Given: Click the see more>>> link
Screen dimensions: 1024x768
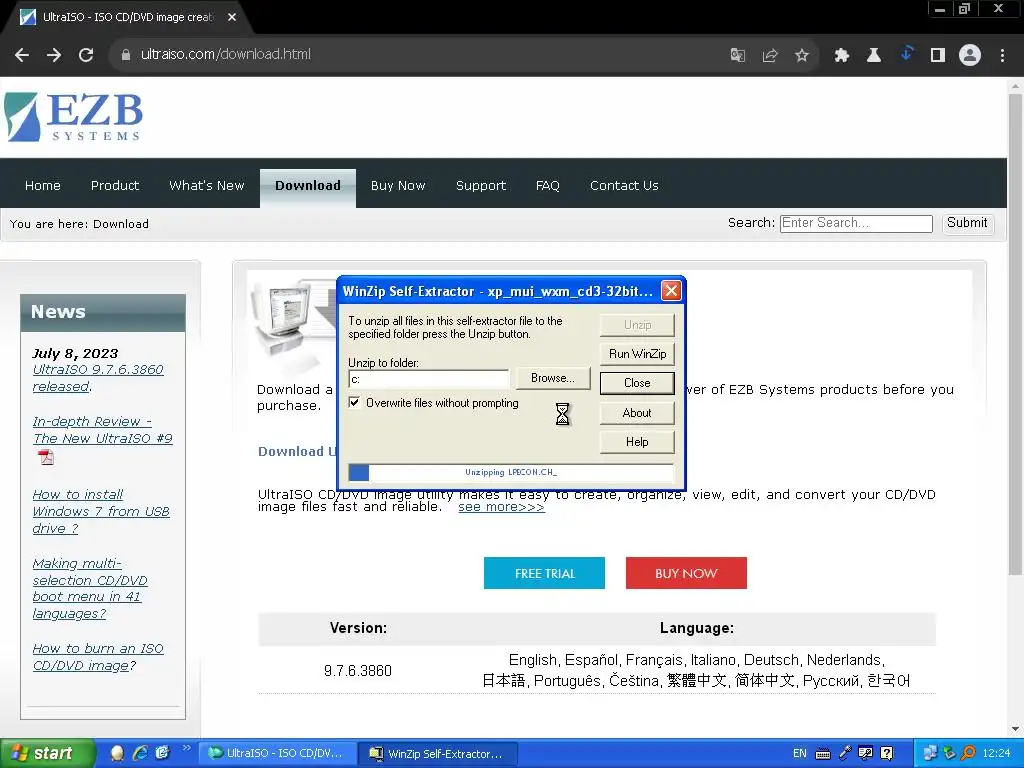Looking at the screenshot, I should pyautogui.click(x=502, y=507).
